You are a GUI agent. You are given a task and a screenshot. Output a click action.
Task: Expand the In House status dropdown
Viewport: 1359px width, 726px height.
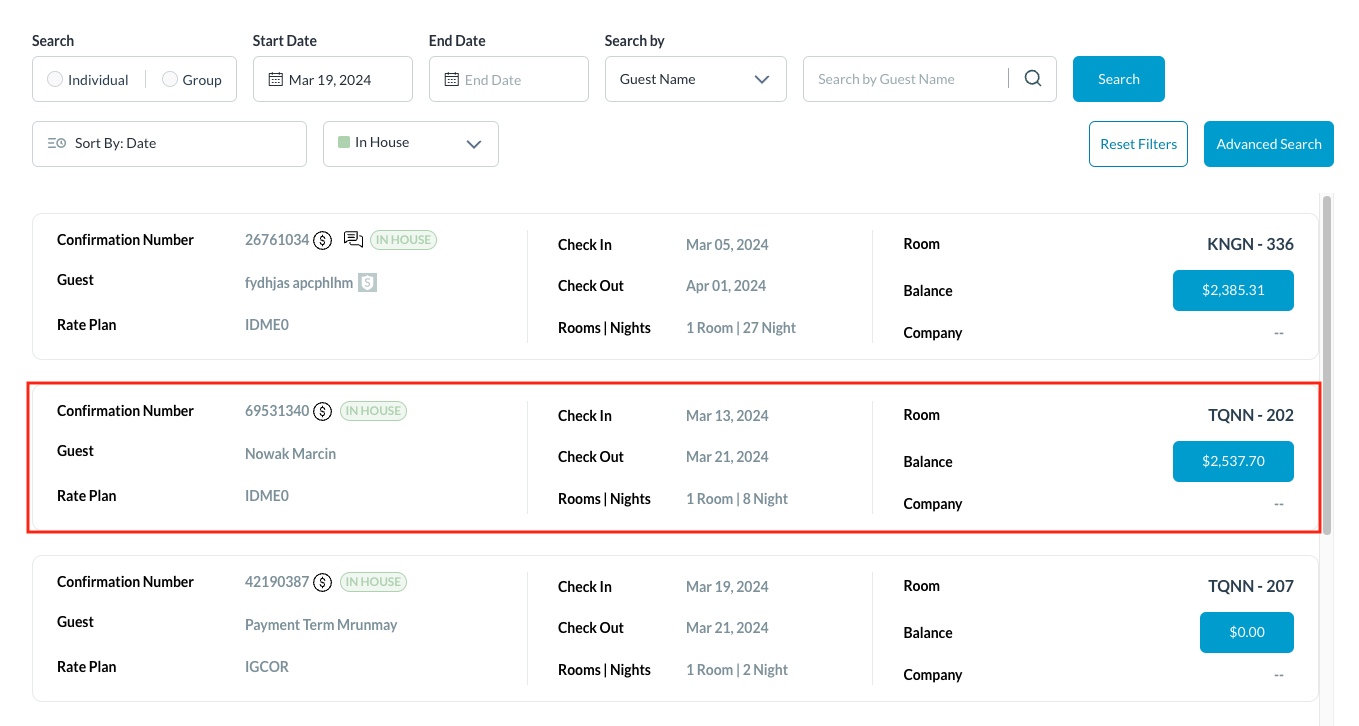[410, 144]
